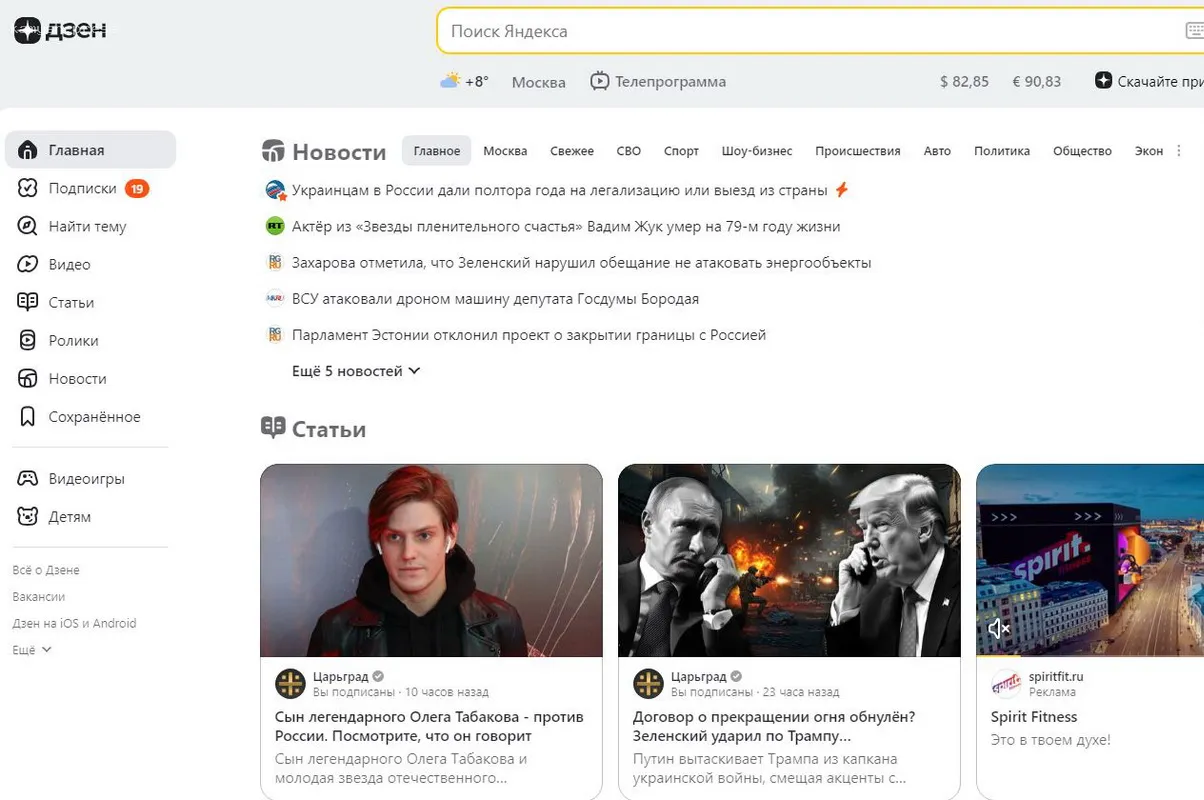Image resolution: width=1204 pixels, height=800 pixels.
Task: Read the news about Парламент Эстонии
Action: [528, 335]
